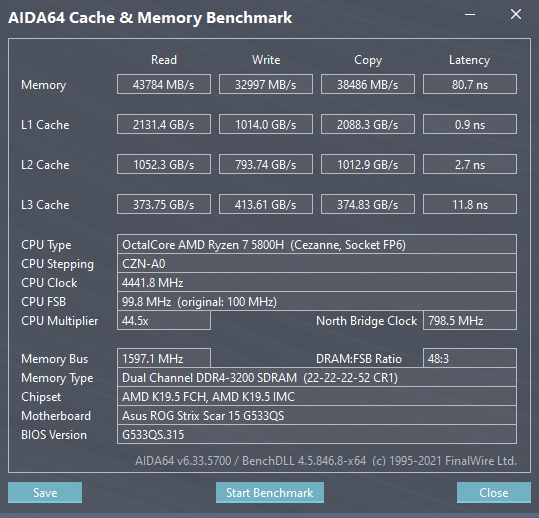
Task: Select the DRAM:FSB Ratio 48:3 field
Action: click(x=470, y=358)
